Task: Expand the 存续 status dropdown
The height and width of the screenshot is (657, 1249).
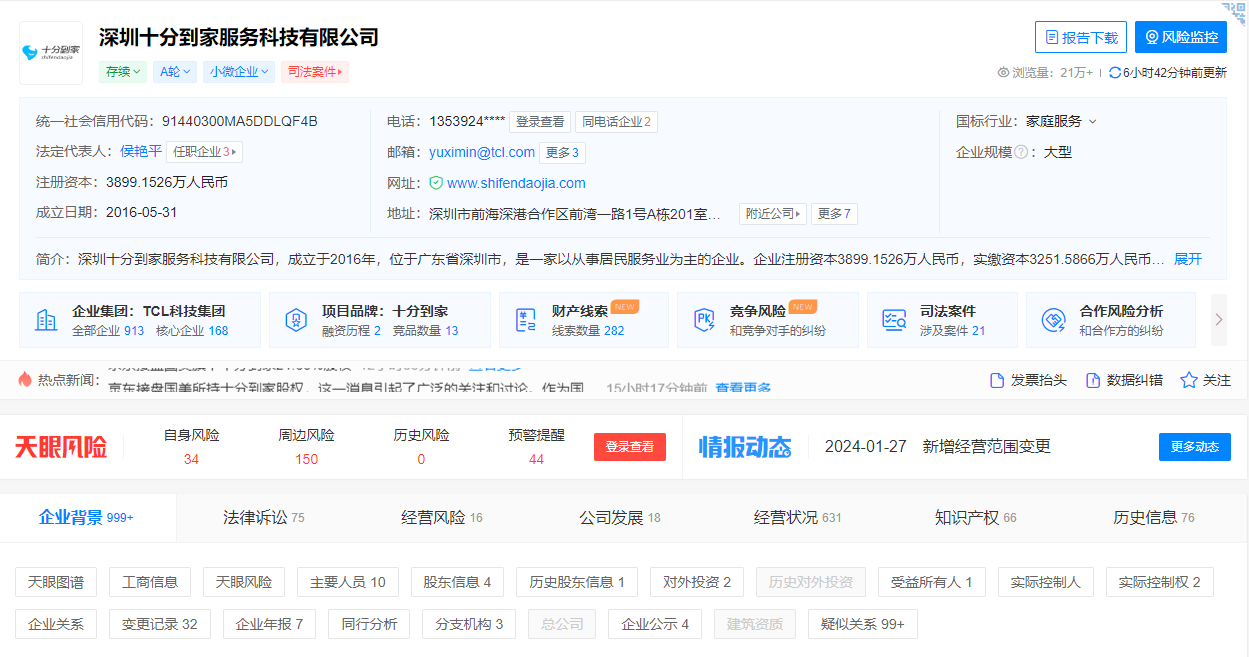Action: [x=123, y=72]
